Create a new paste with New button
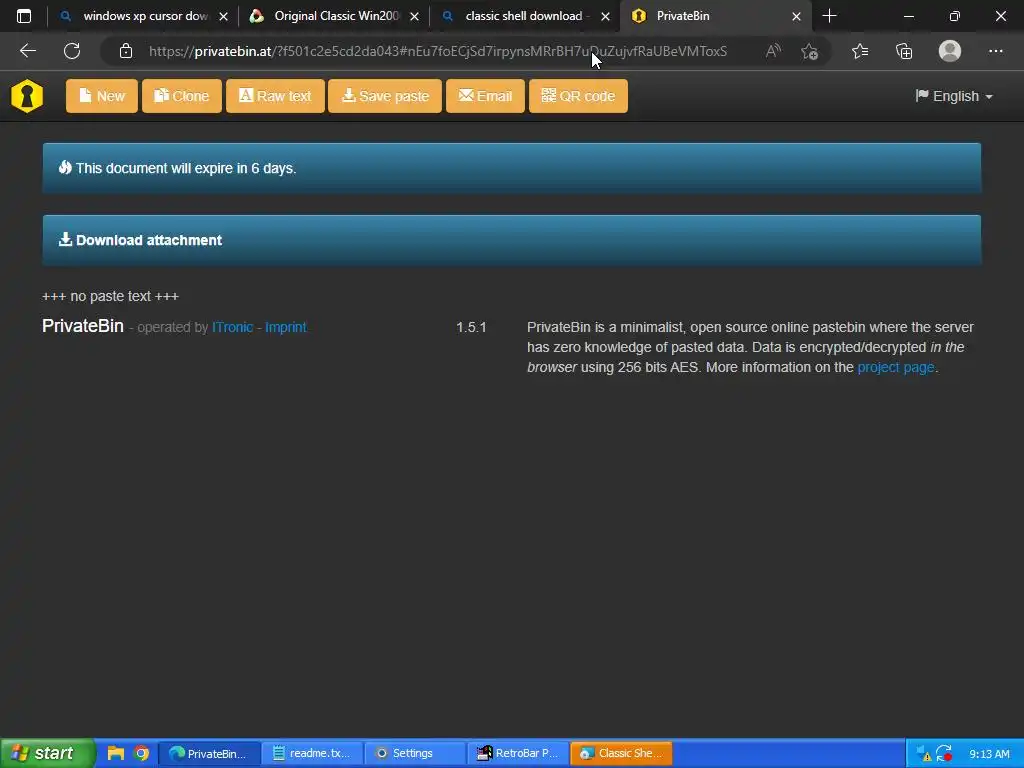The width and height of the screenshot is (1024, 768). pyautogui.click(x=102, y=96)
